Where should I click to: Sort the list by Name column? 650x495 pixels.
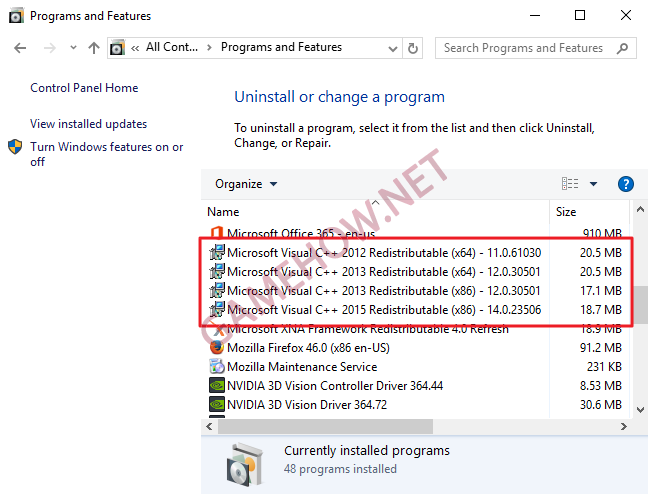point(375,212)
